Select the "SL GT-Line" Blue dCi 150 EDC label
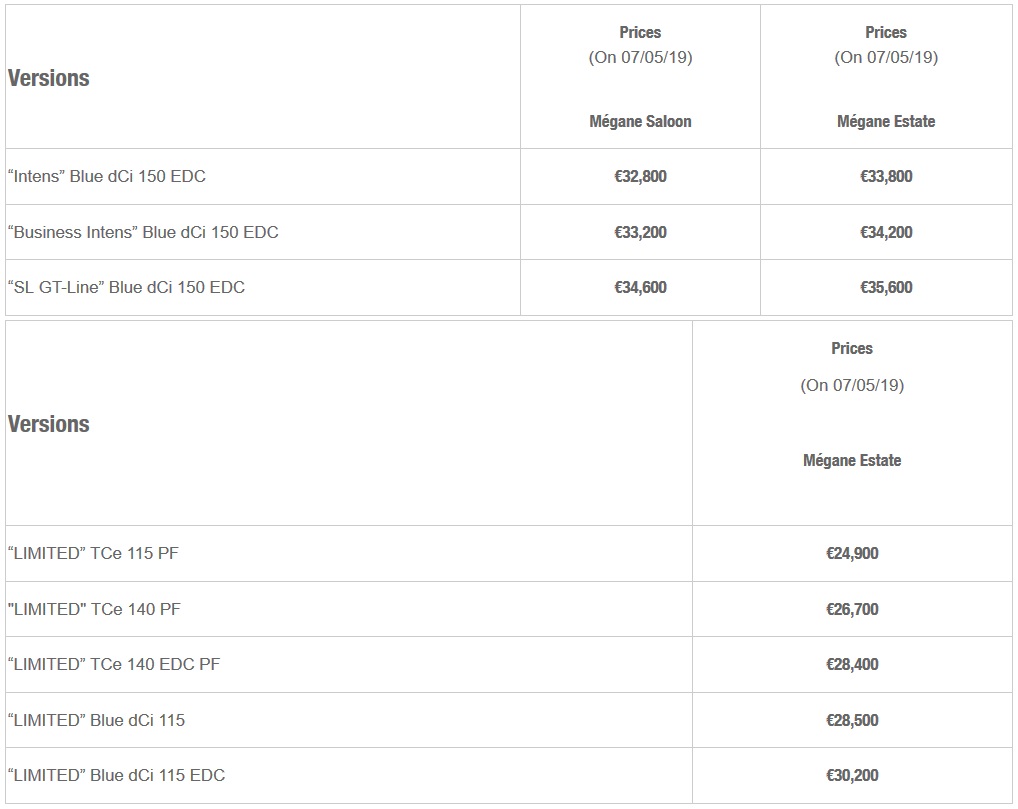The width and height of the screenshot is (1018, 809). 126,287
